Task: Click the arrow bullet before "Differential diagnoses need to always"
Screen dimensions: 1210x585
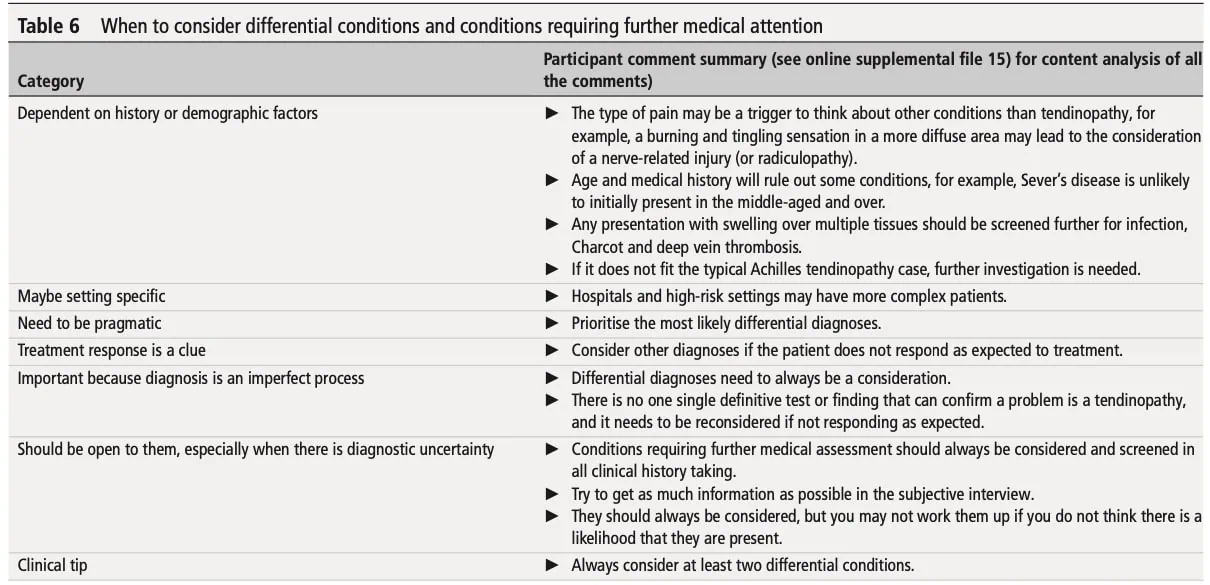Action: pos(551,379)
